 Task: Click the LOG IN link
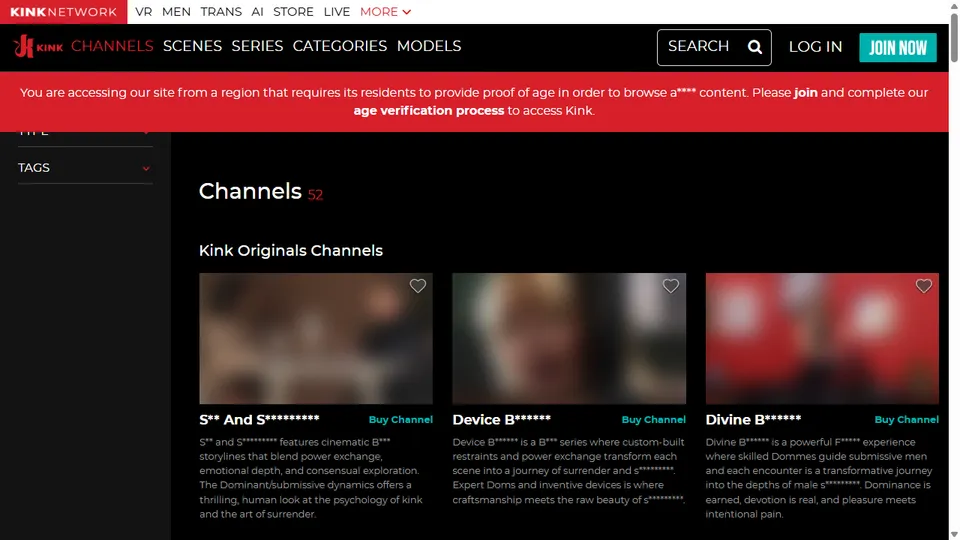click(x=816, y=47)
